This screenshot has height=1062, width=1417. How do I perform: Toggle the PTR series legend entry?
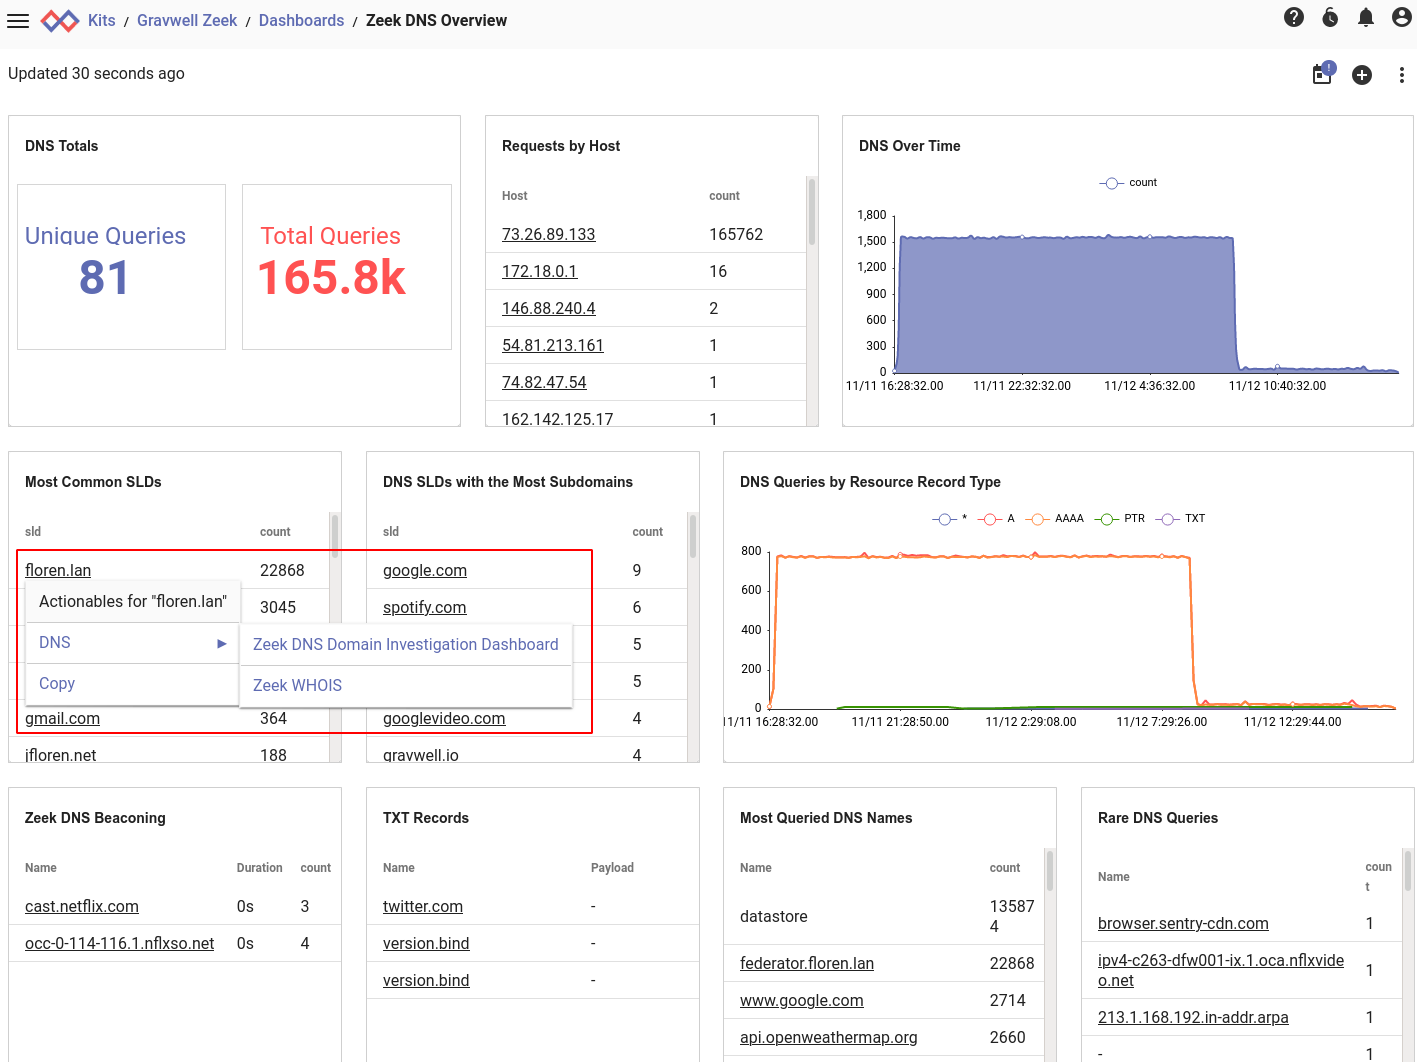[1120, 519]
